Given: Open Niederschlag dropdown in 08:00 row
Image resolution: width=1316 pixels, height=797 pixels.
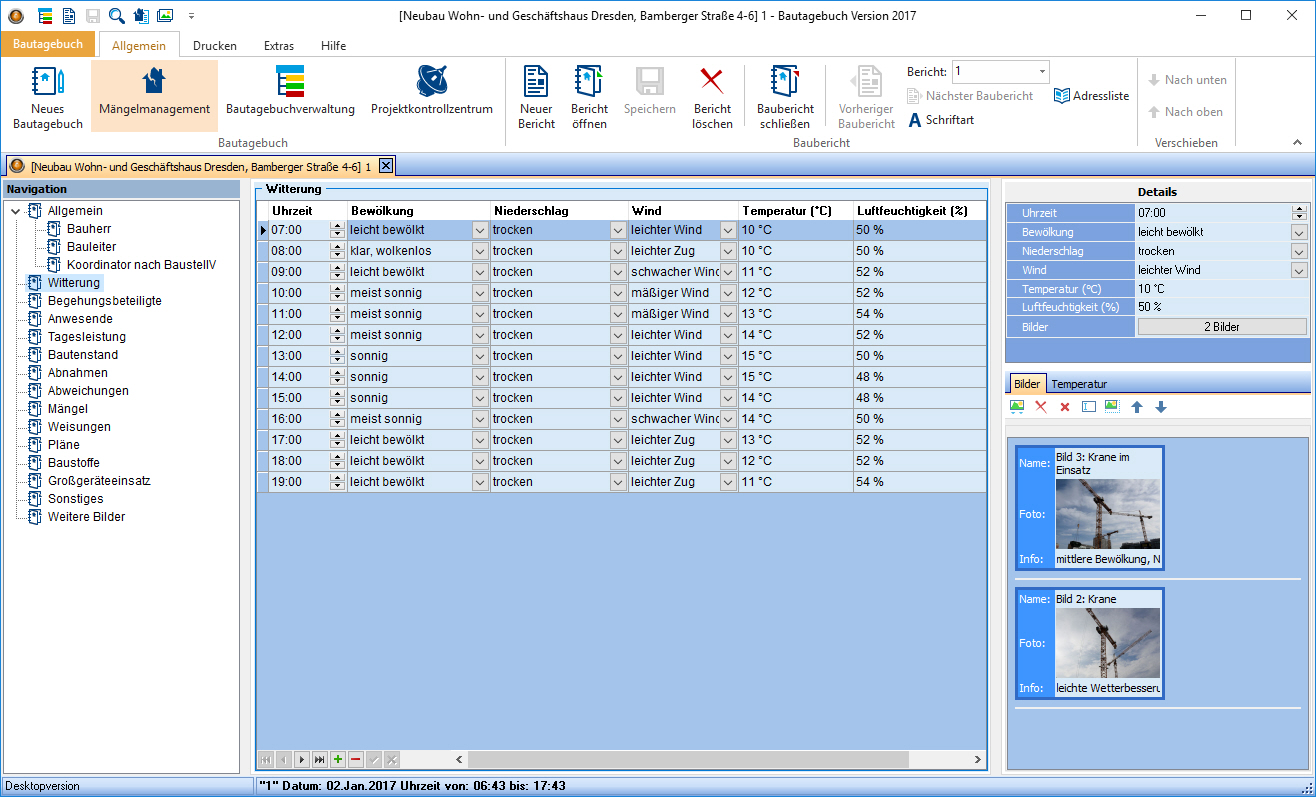Looking at the screenshot, I should (617, 251).
